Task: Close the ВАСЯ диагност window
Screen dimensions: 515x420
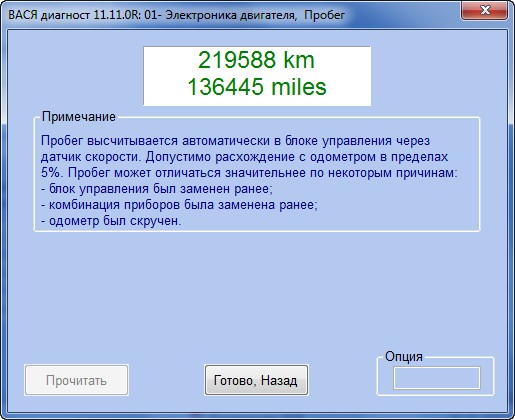Action: coord(485,10)
